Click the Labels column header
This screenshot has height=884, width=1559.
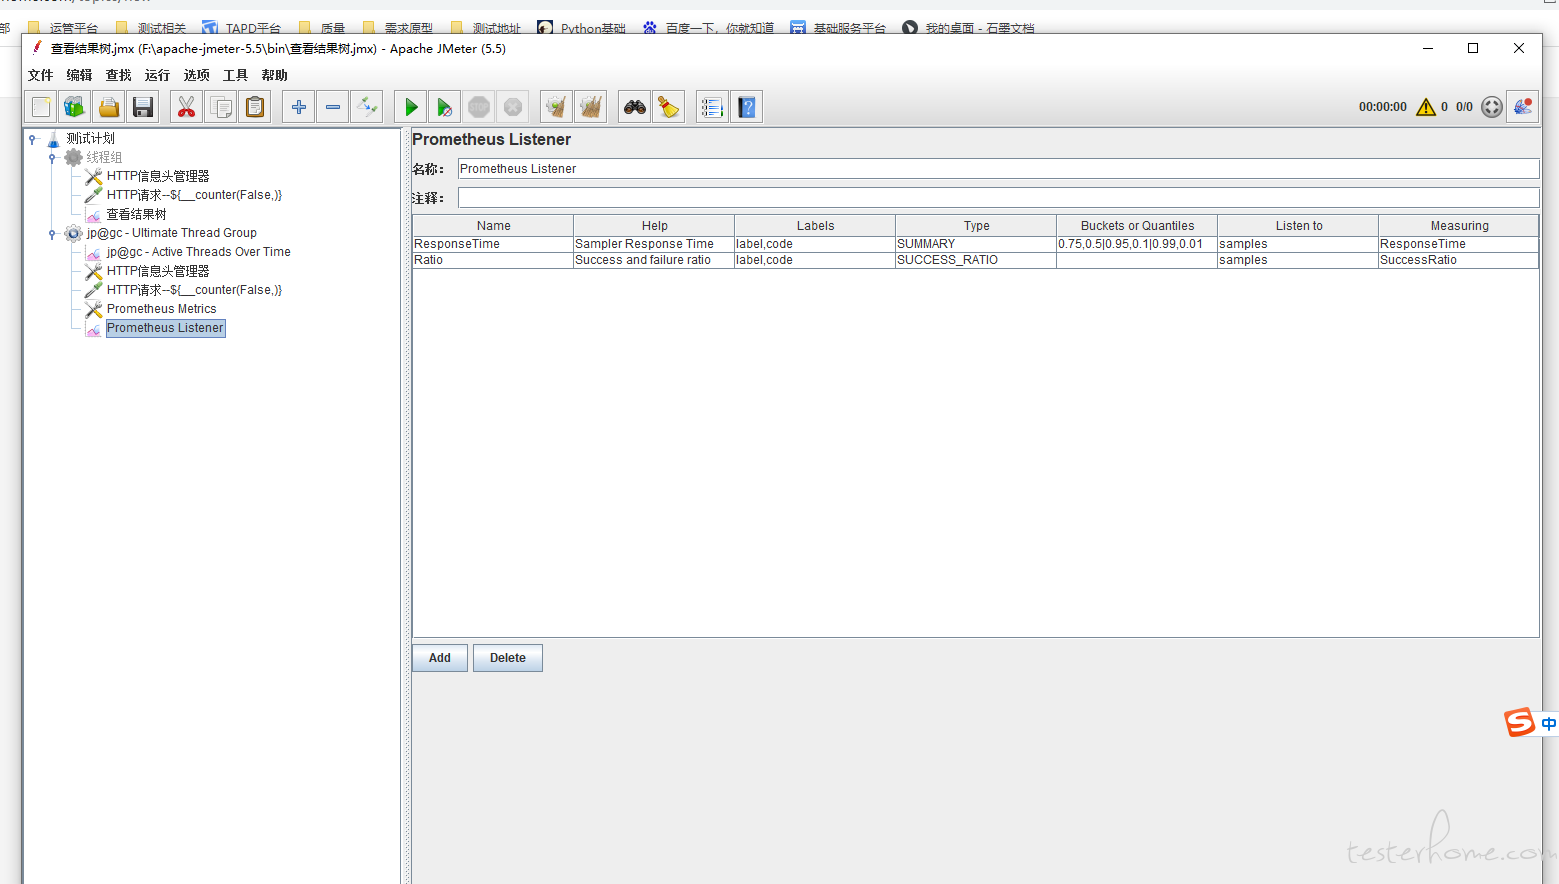pyautogui.click(x=815, y=226)
